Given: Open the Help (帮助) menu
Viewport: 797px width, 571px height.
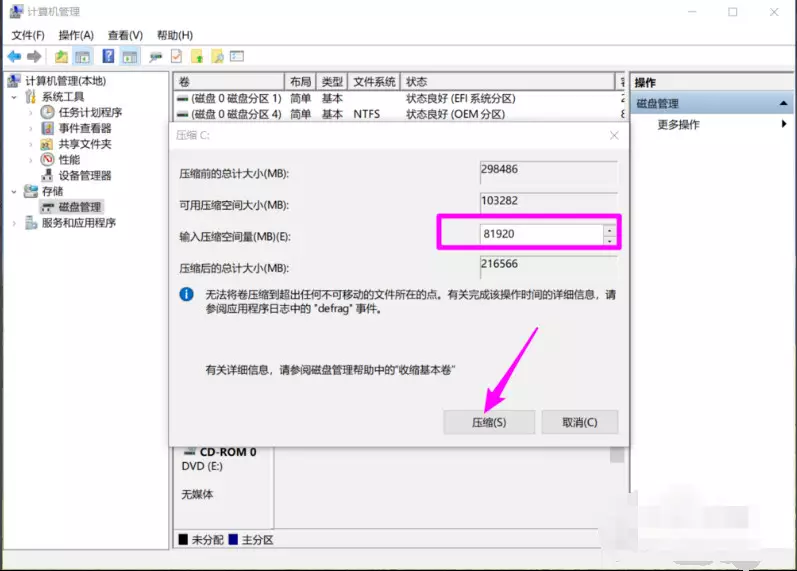Looking at the screenshot, I should pyautogui.click(x=175, y=35).
